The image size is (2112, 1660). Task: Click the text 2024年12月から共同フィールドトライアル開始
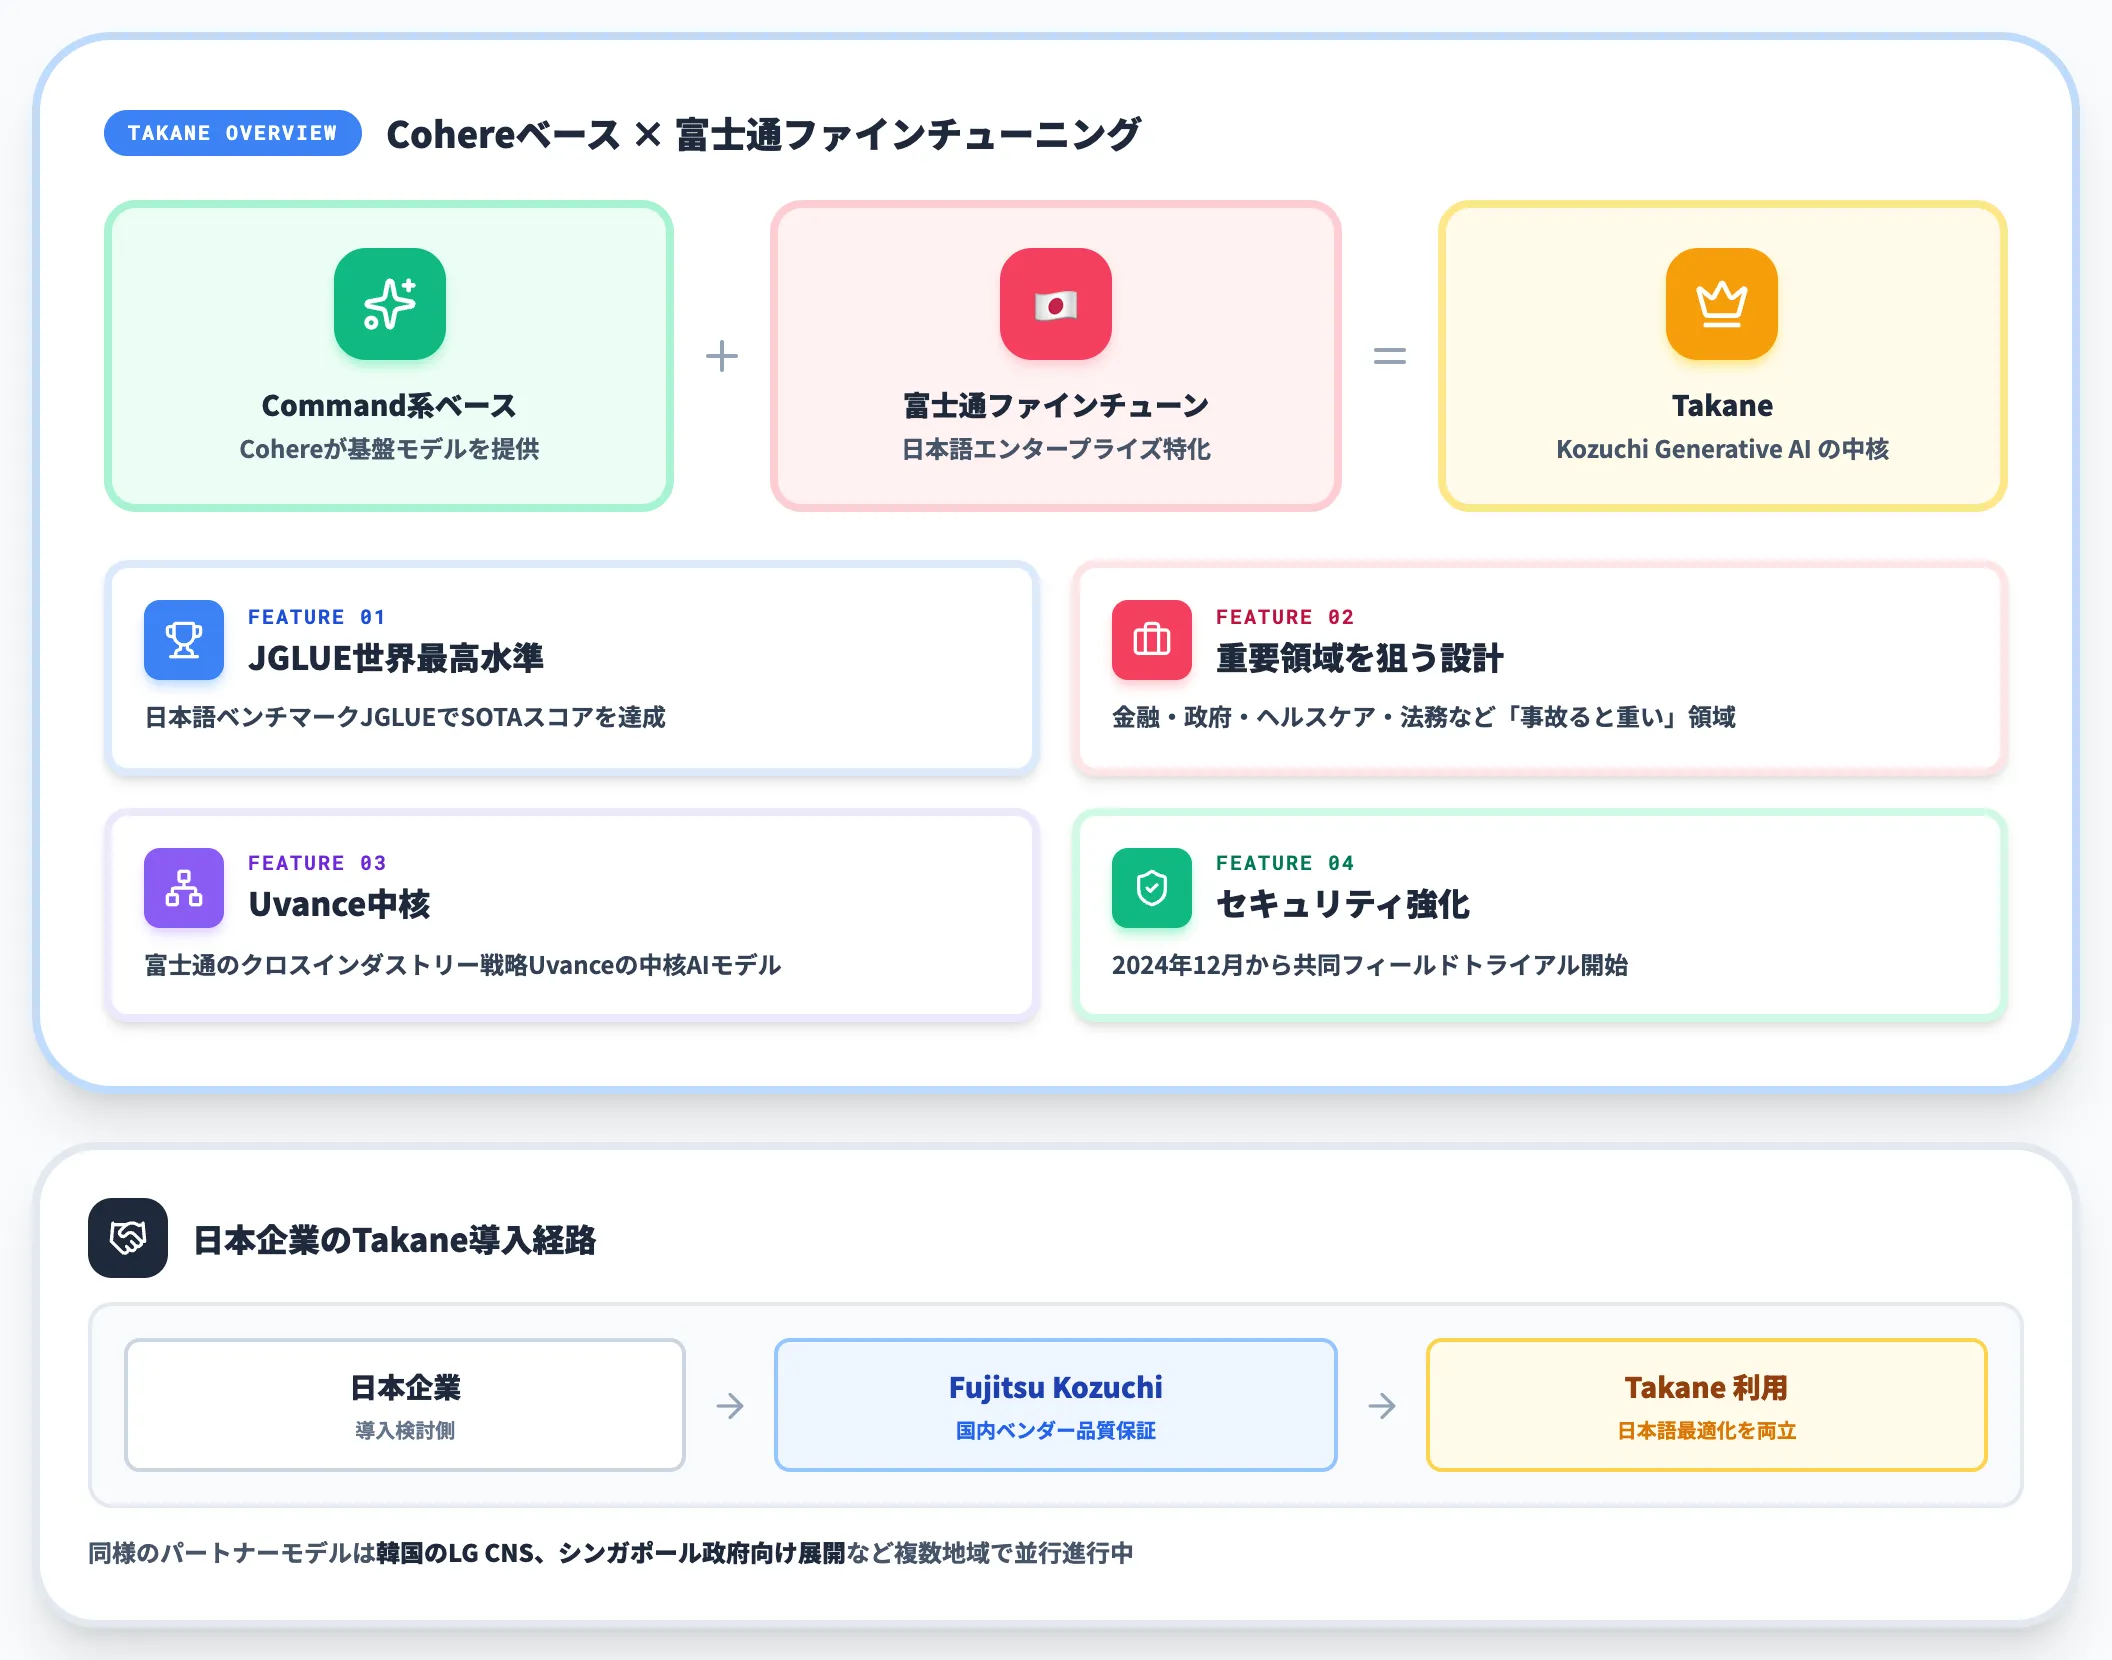pos(1370,965)
